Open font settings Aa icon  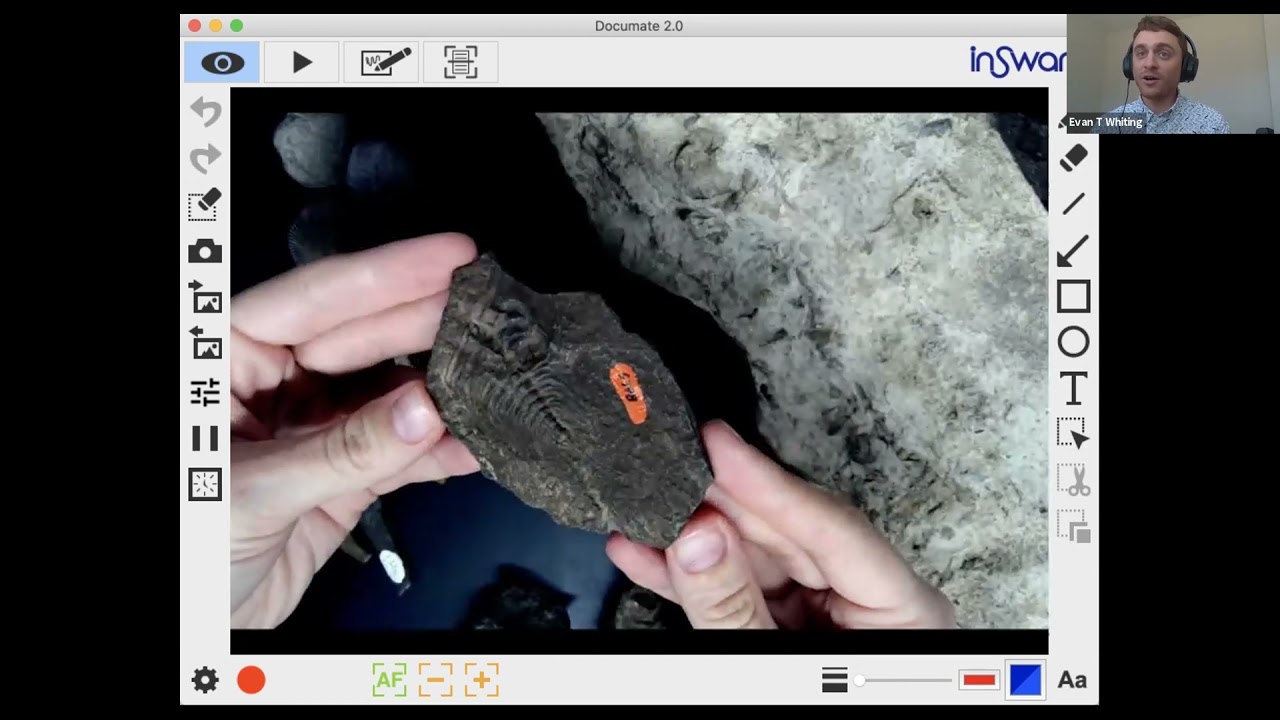[1072, 680]
